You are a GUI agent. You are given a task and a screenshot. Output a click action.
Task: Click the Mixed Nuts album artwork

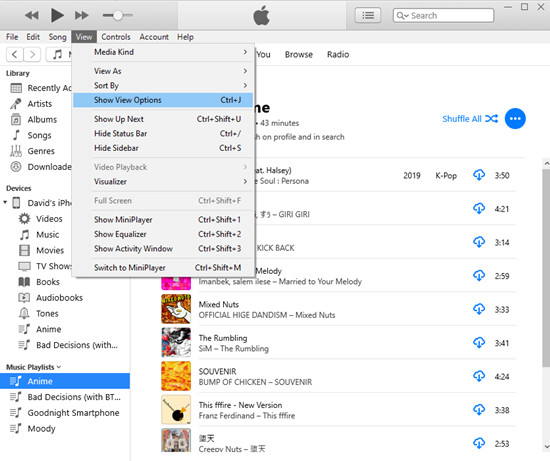click(x=176, y=309)
